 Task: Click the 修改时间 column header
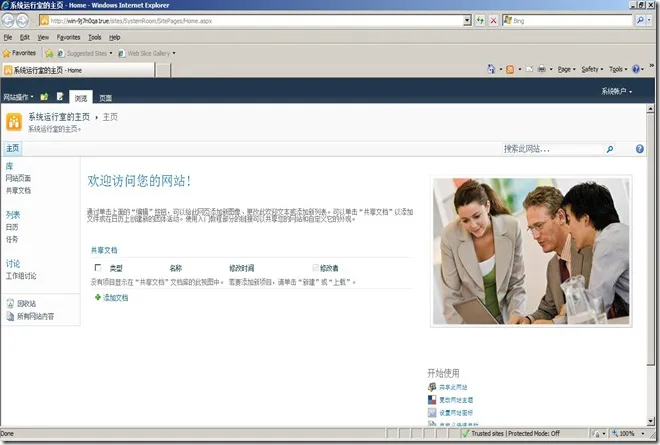point(242,268)
